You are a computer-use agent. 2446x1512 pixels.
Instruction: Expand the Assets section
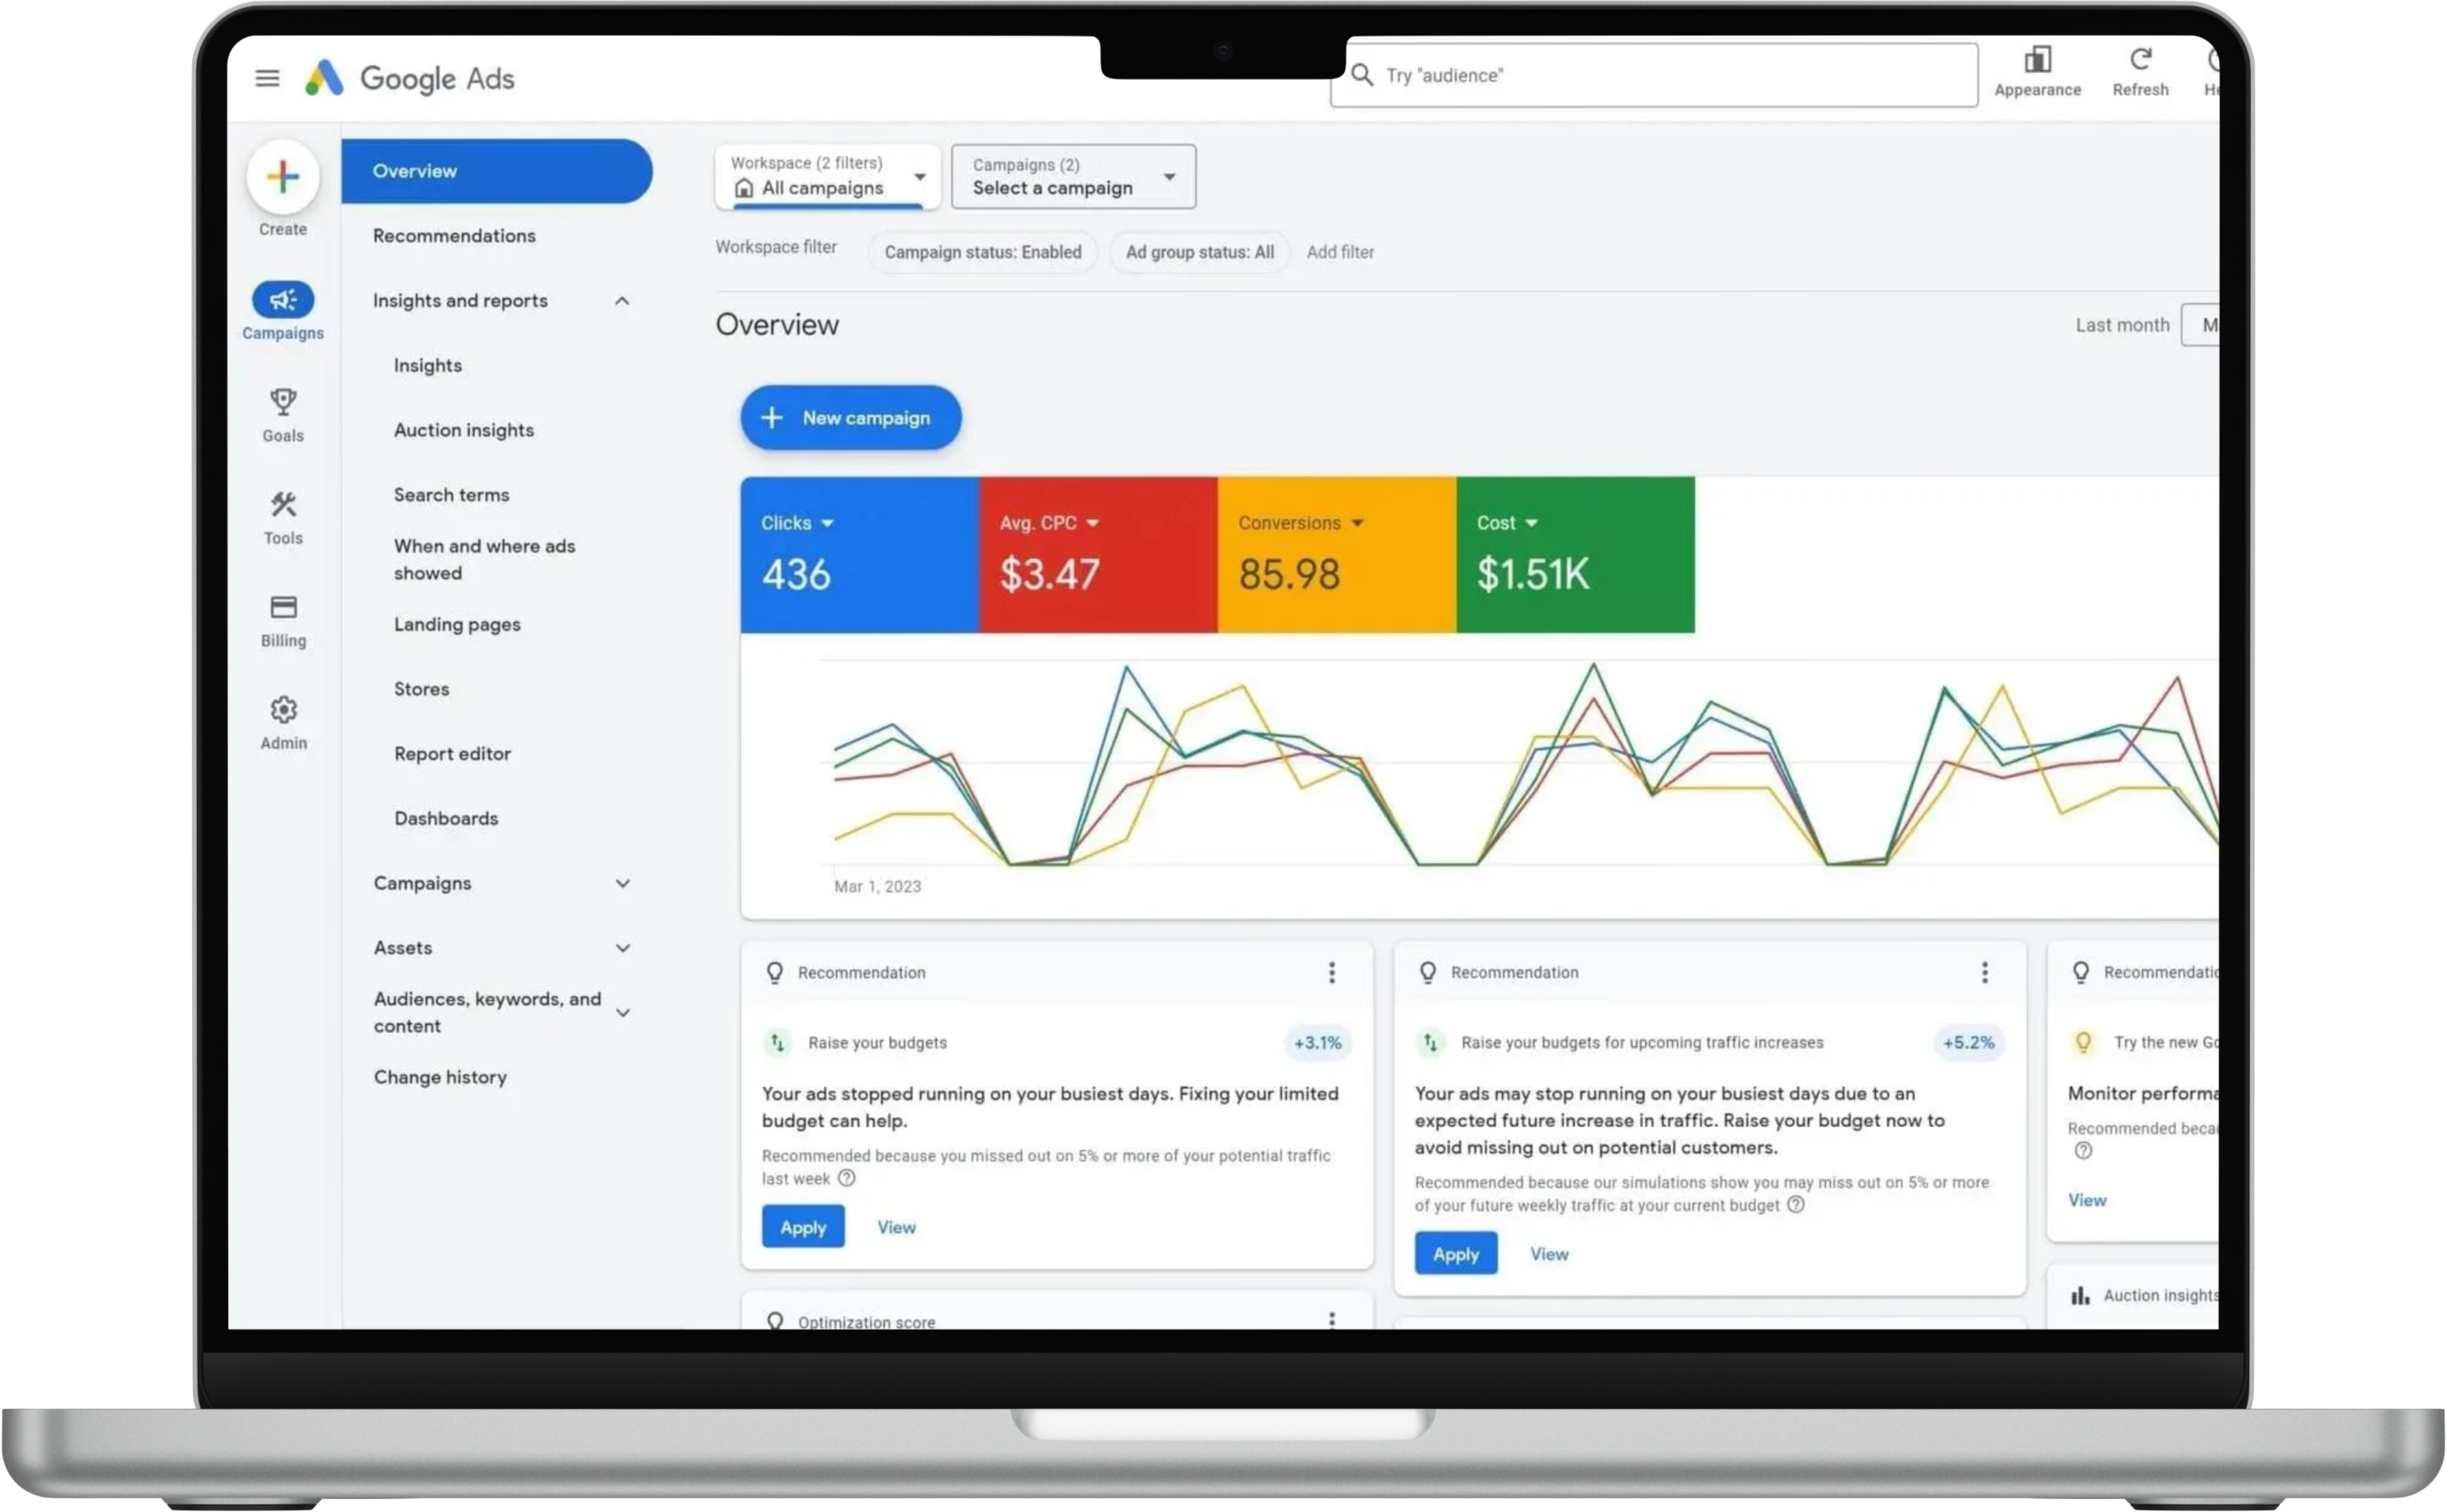tap(622, 948)
